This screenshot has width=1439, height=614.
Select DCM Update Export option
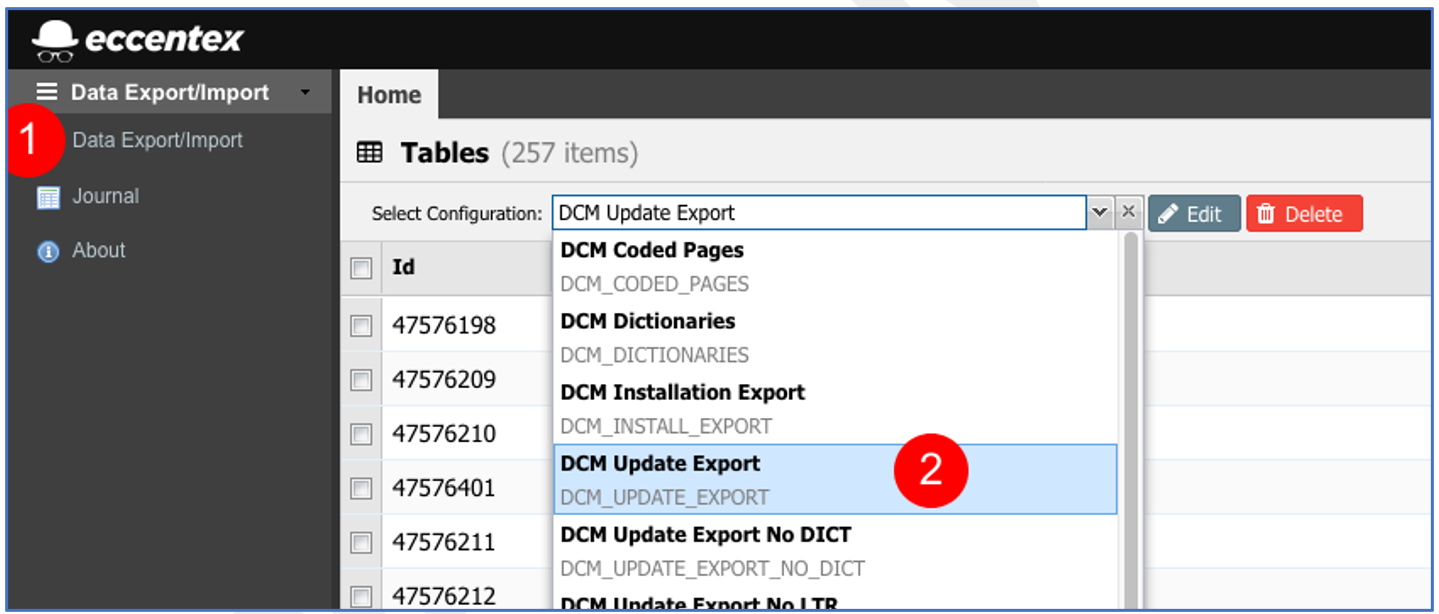(x=835, y=479)
